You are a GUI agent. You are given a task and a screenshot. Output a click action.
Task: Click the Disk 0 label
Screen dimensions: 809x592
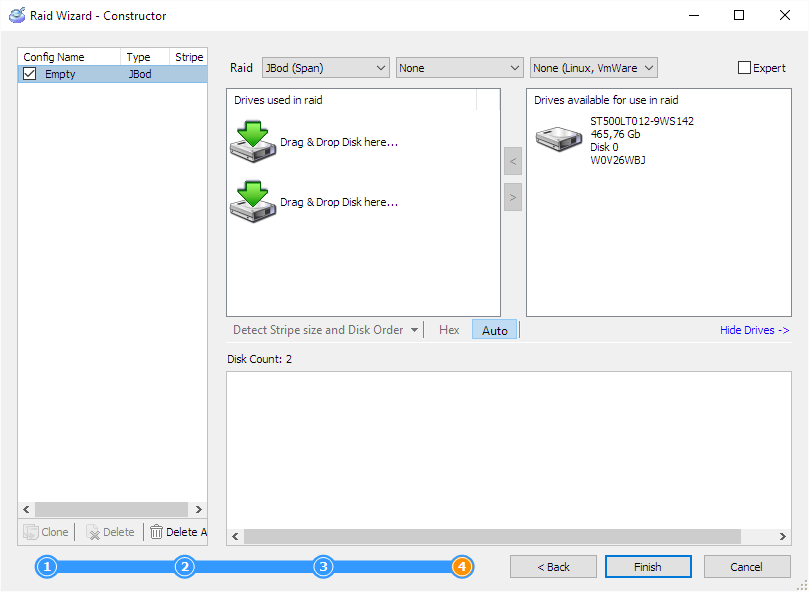(x=604, y=147)
